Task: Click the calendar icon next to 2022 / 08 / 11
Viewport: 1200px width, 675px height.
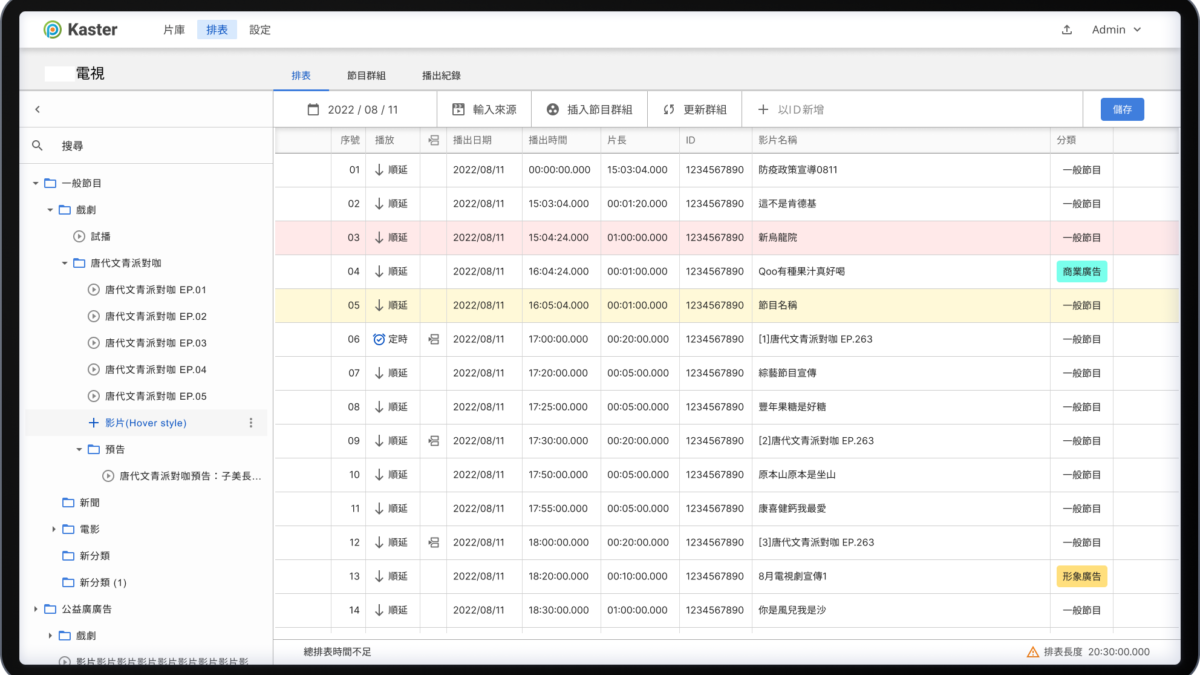Action: 313,110
